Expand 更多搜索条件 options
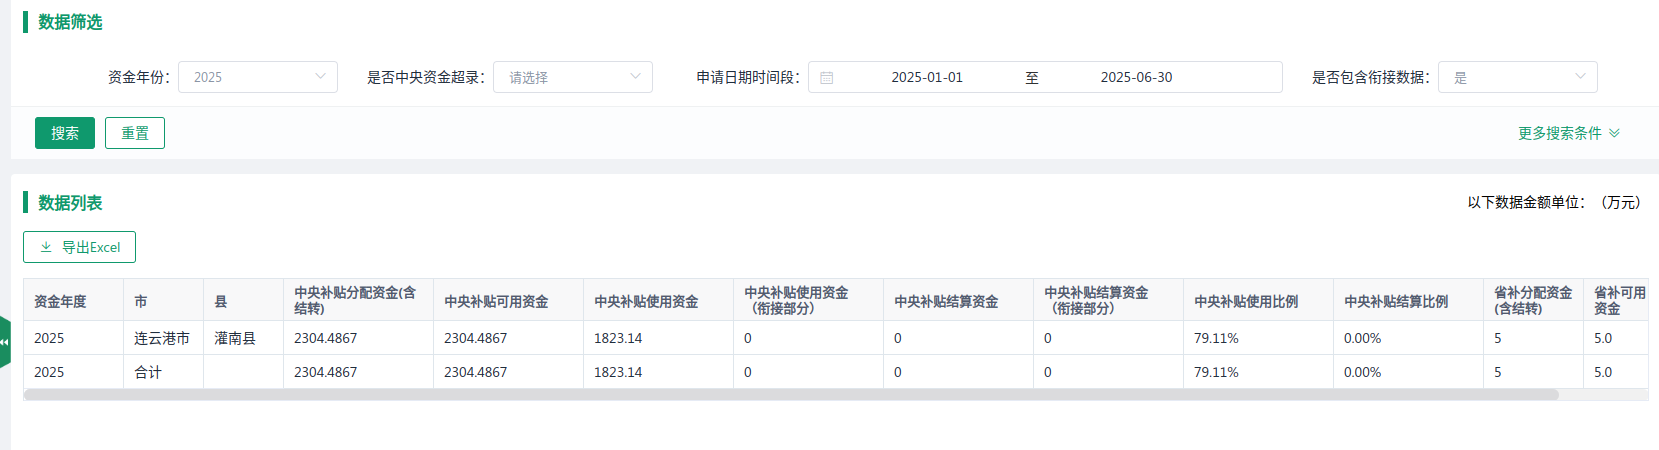Image resolution: width=1659 pixels, height=450 pixels. [x=1568, y=133]
